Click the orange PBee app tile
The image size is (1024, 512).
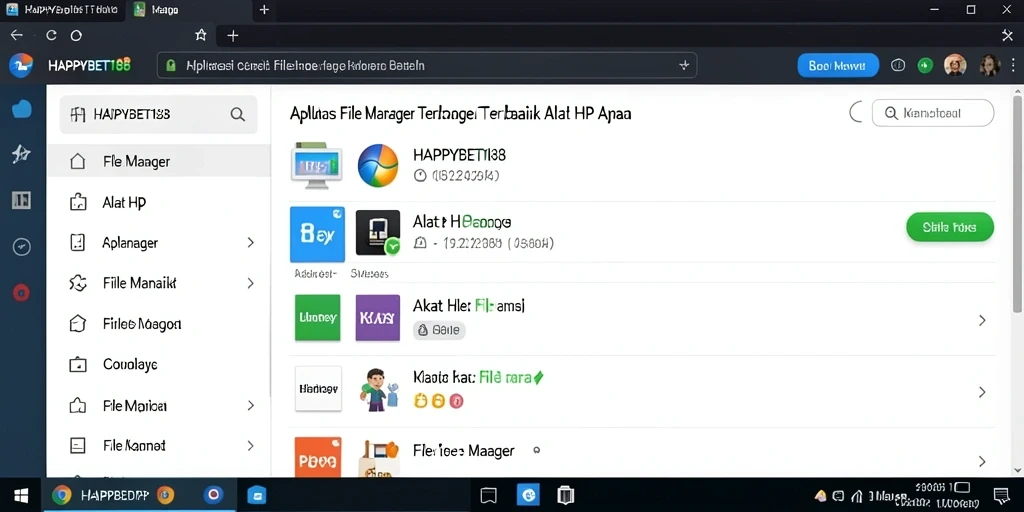[318, 456]
